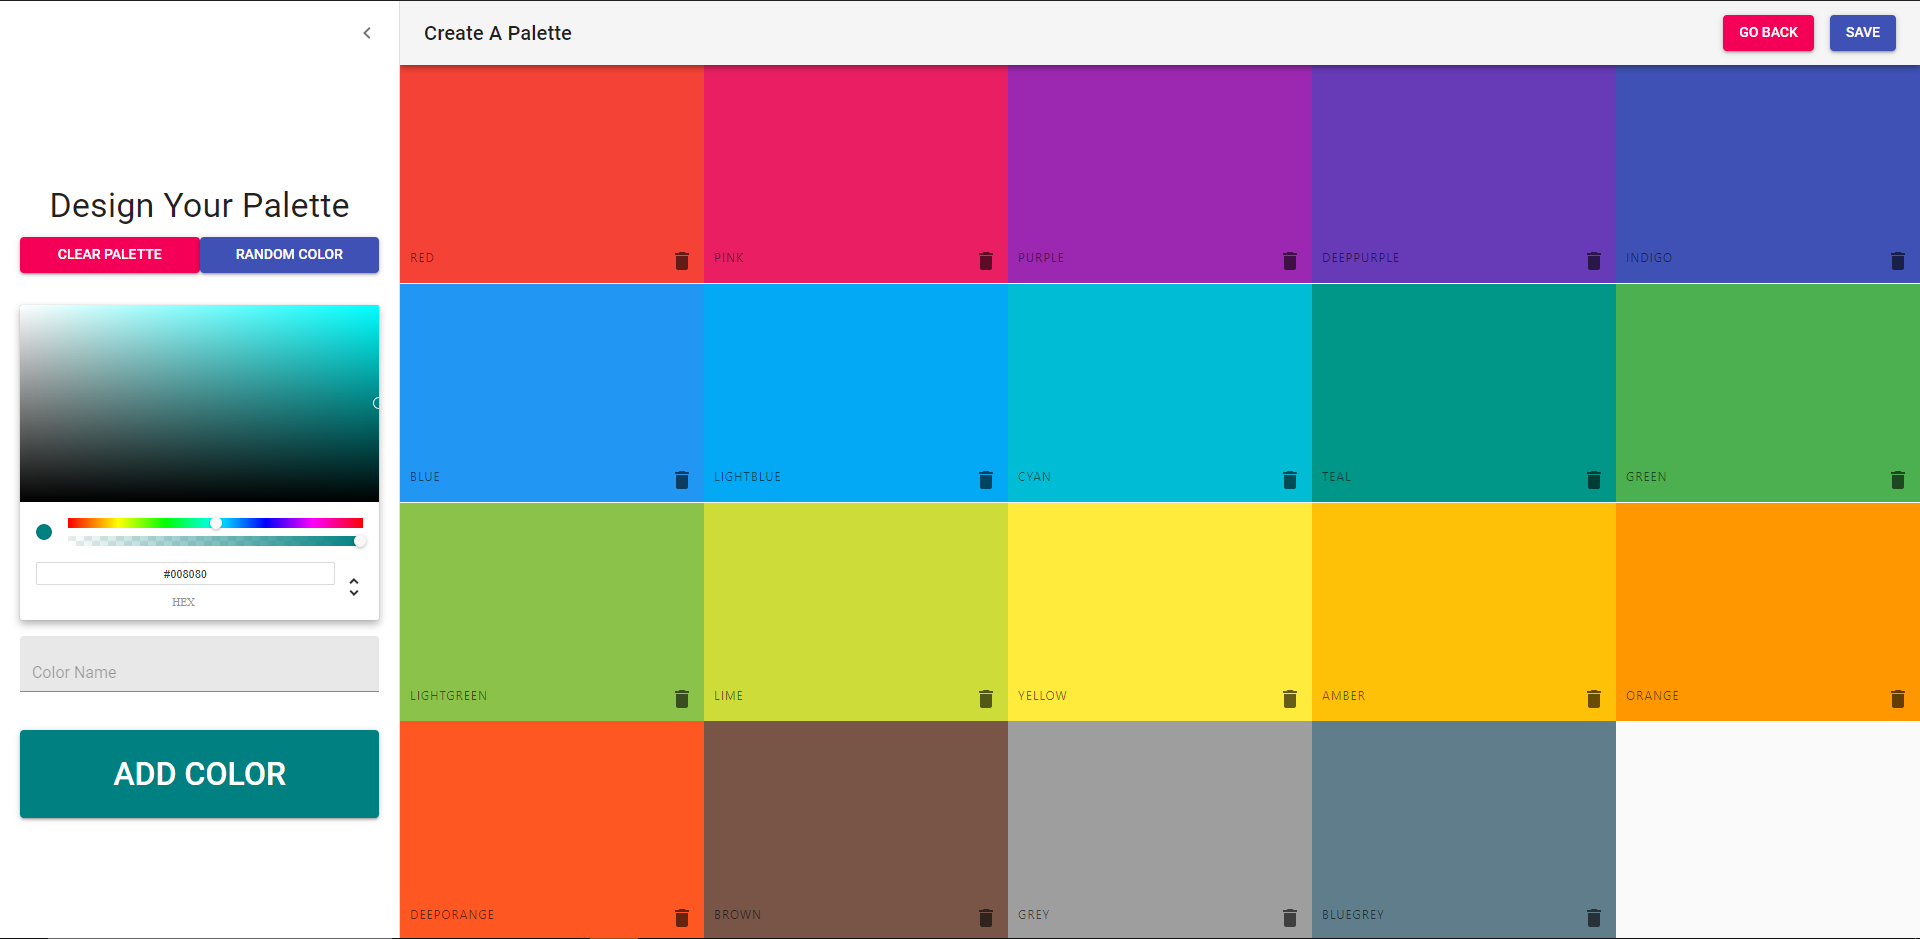Remove the YELLOW swatch with the trash icon
This screenshot has width=1920, height=939.
click(1290, 698)
